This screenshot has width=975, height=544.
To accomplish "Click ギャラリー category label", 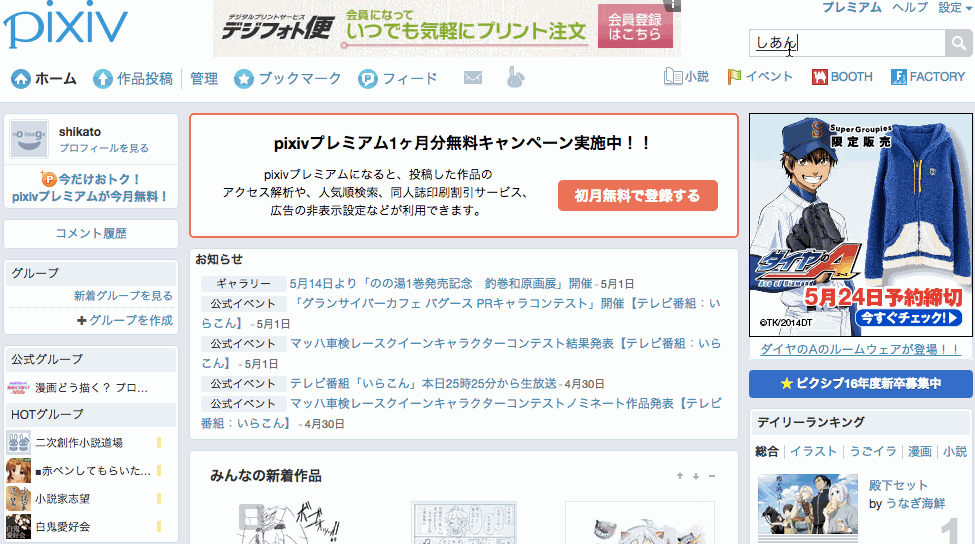I will click(243, 284).
